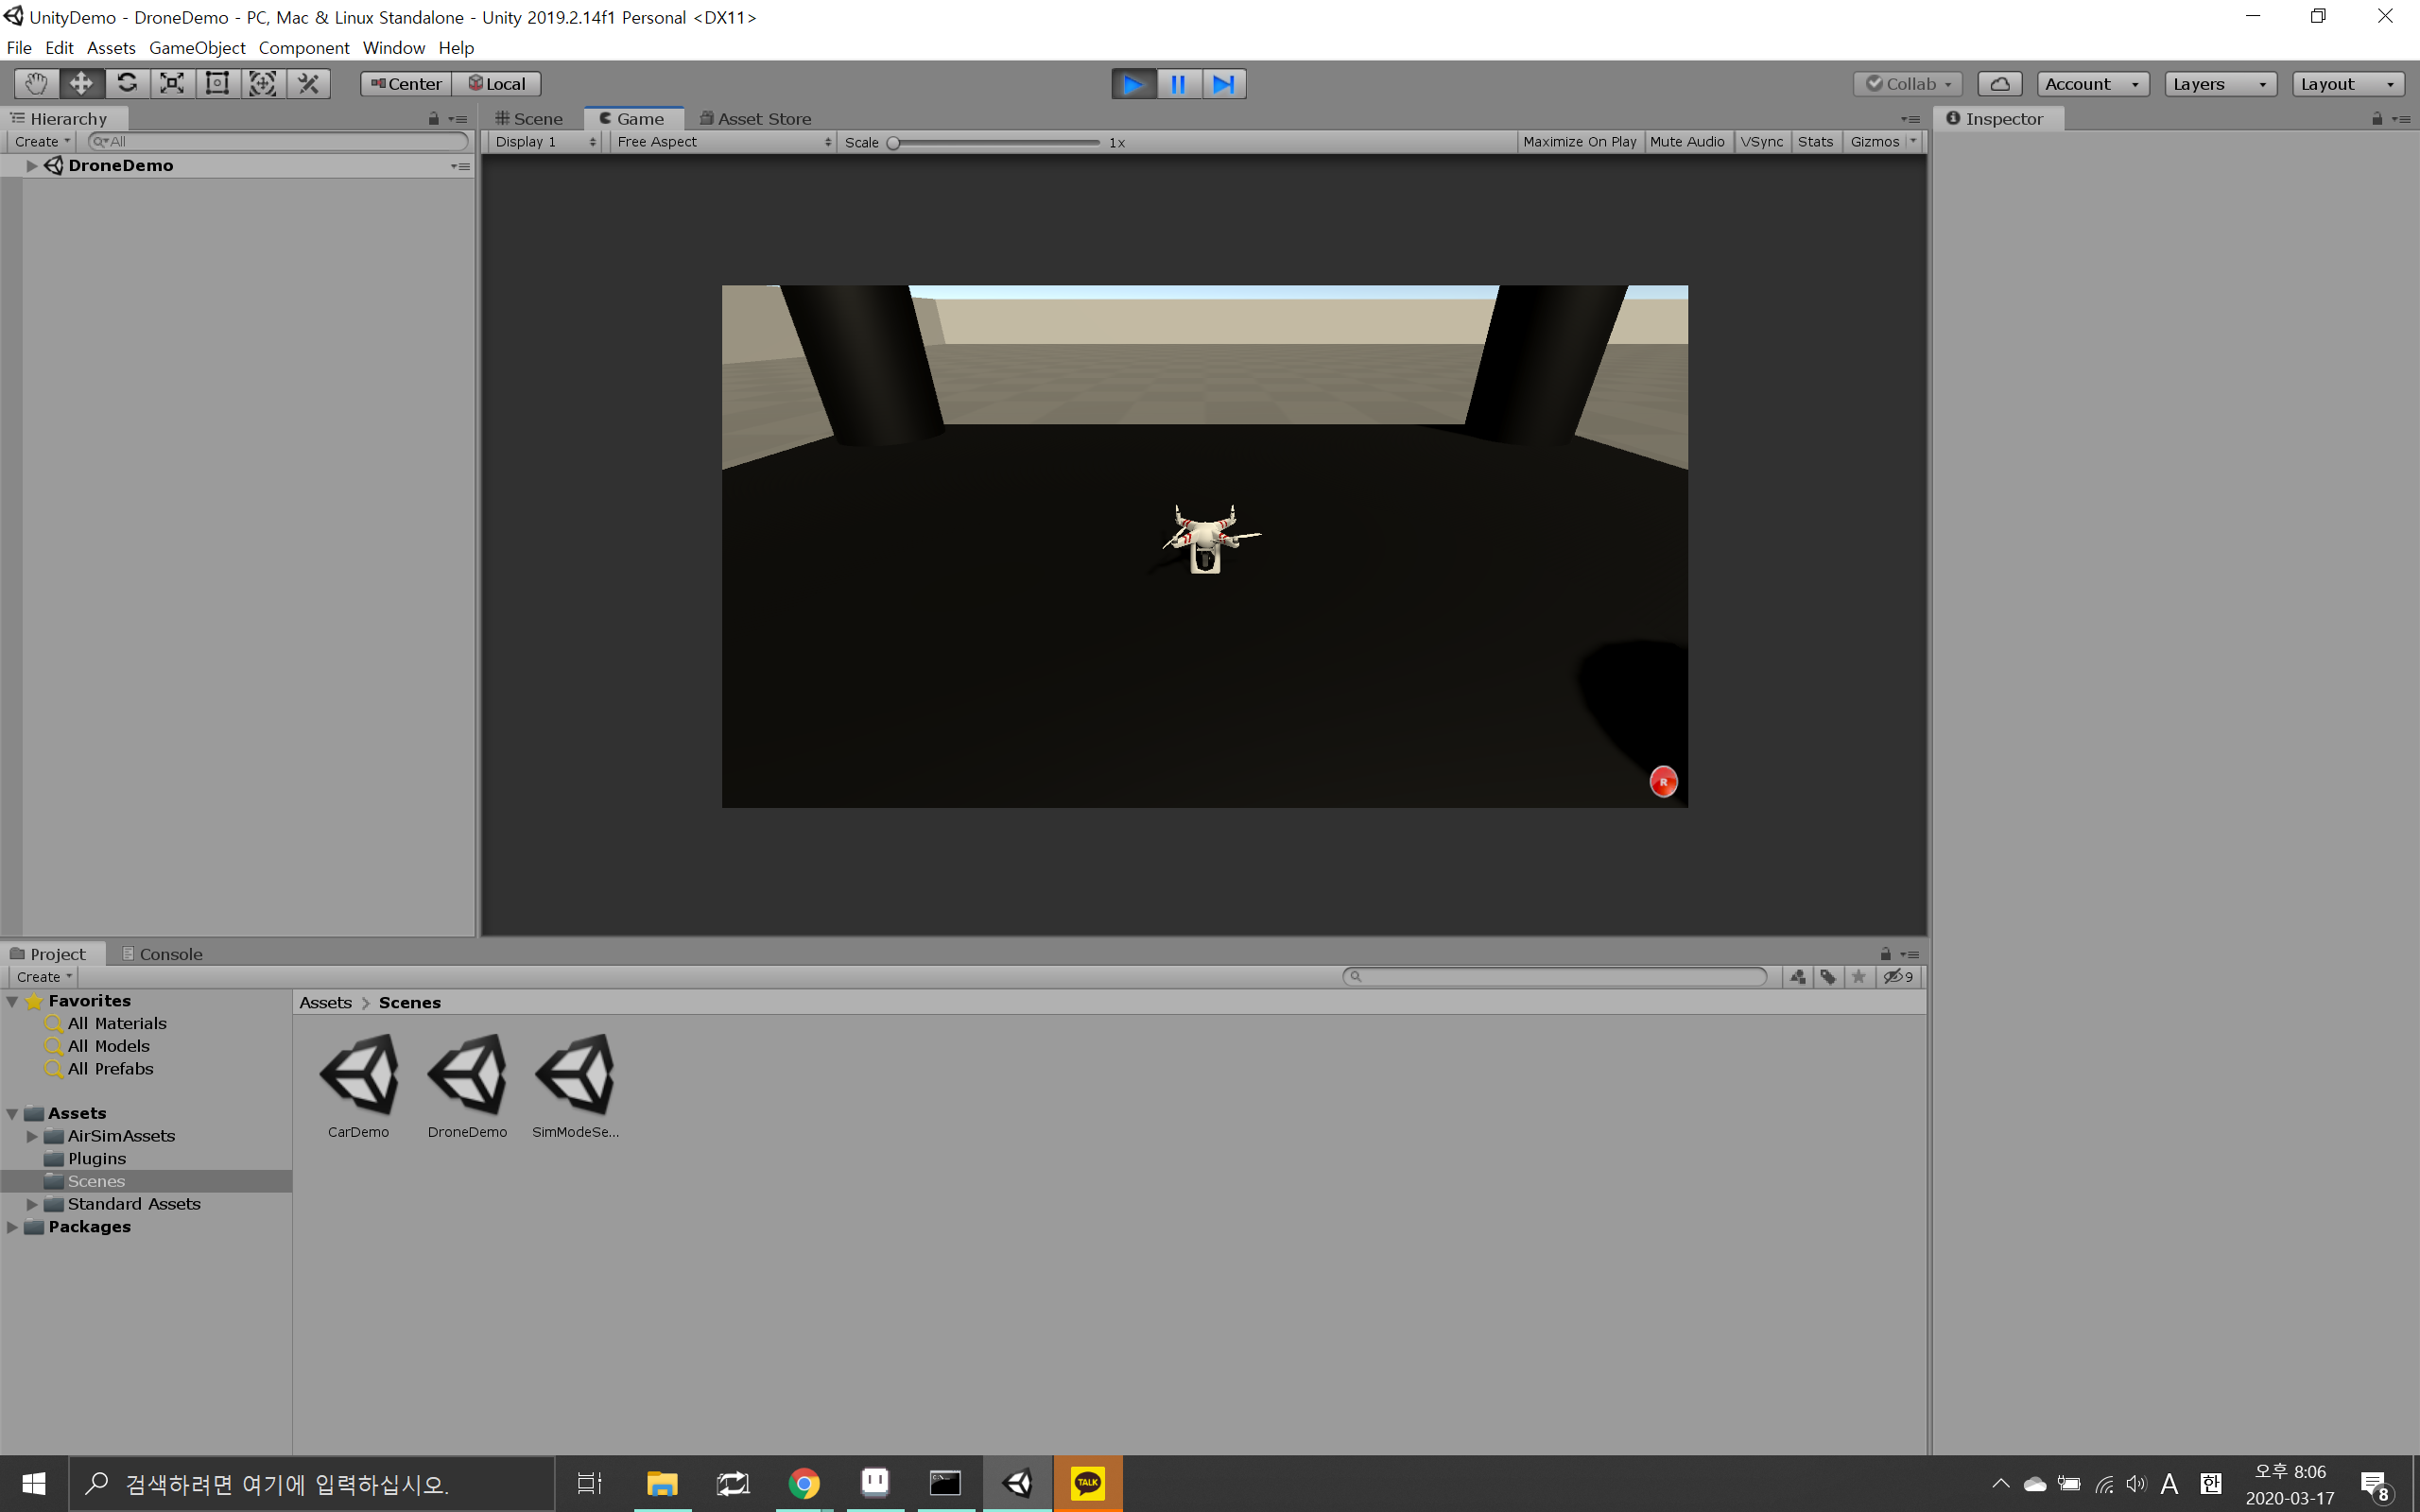2420x1512 pixels.
Task: Open the Available Custom Editor Tools
Action: 307,83
